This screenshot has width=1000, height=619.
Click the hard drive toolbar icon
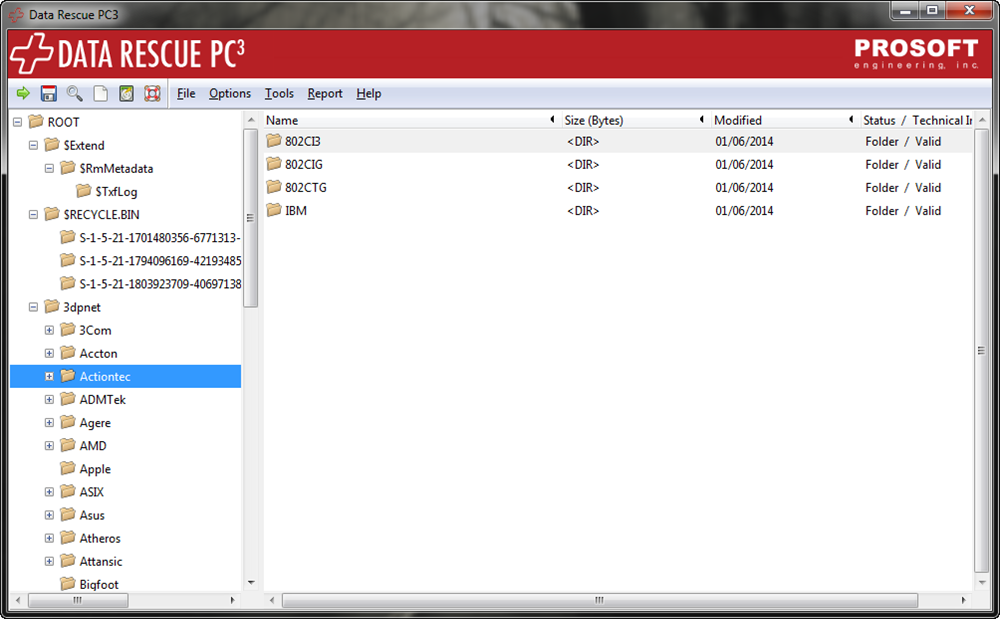click(126, 94)
